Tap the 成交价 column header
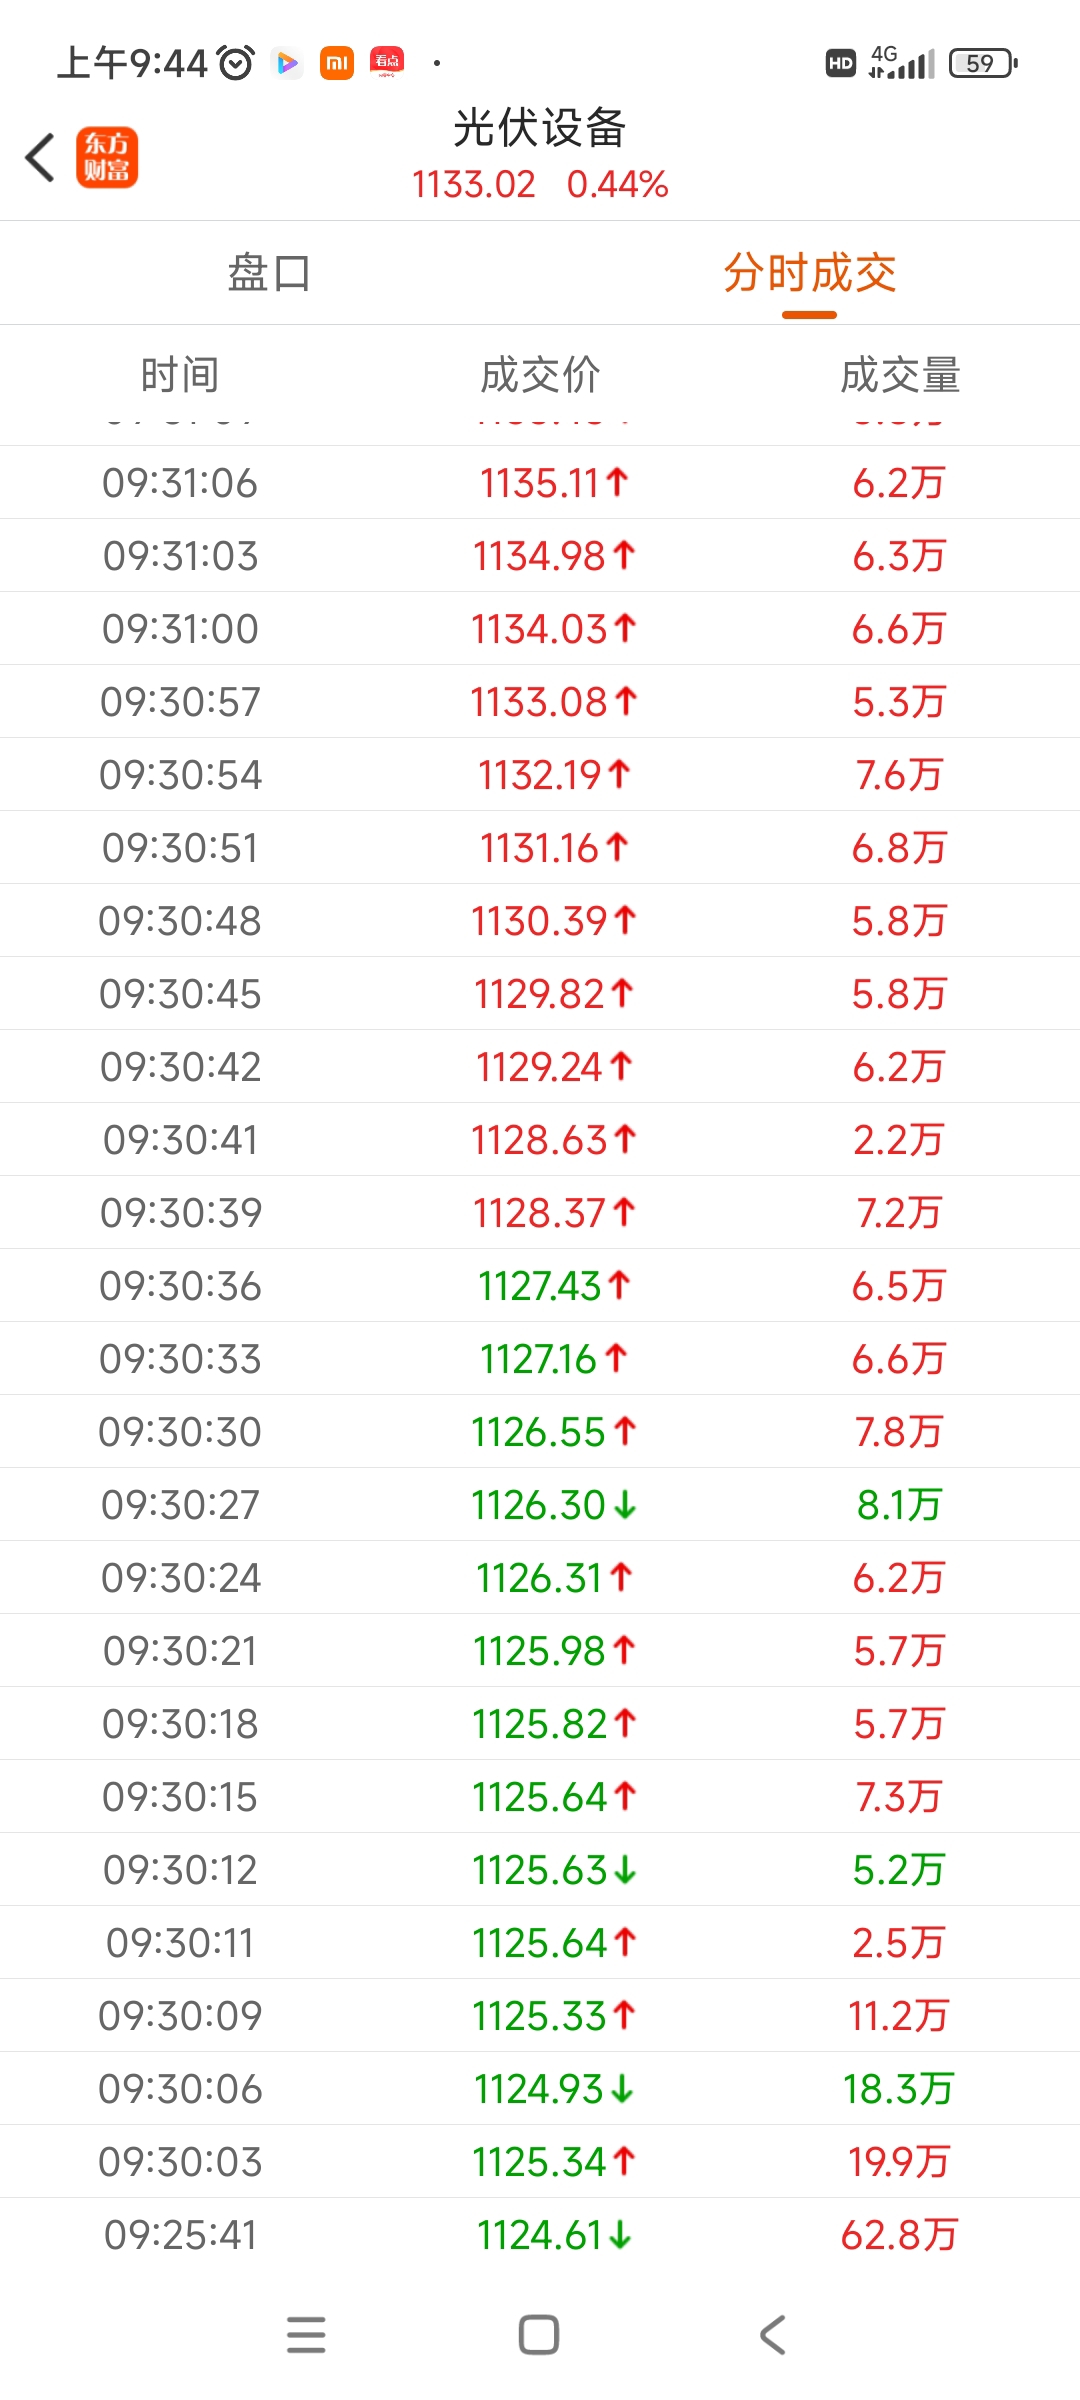The width and height of the screenshot is (1080, 2400). 540,375
